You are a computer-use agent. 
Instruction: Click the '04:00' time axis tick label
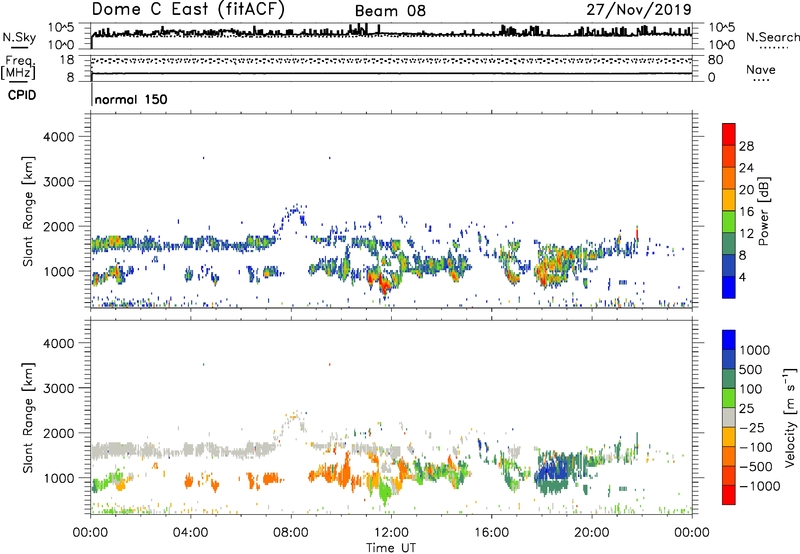tap(190, 533)
